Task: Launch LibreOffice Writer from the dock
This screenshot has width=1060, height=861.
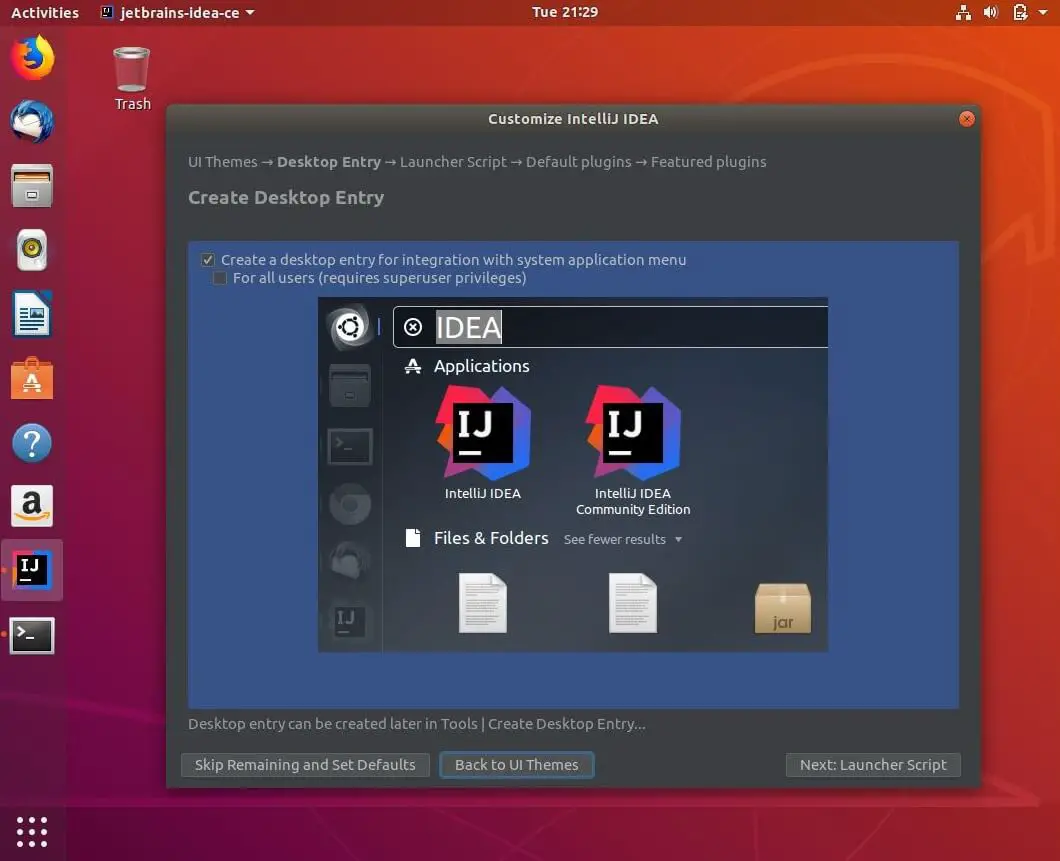Action: pyautogui.click(x=32, y=314)
